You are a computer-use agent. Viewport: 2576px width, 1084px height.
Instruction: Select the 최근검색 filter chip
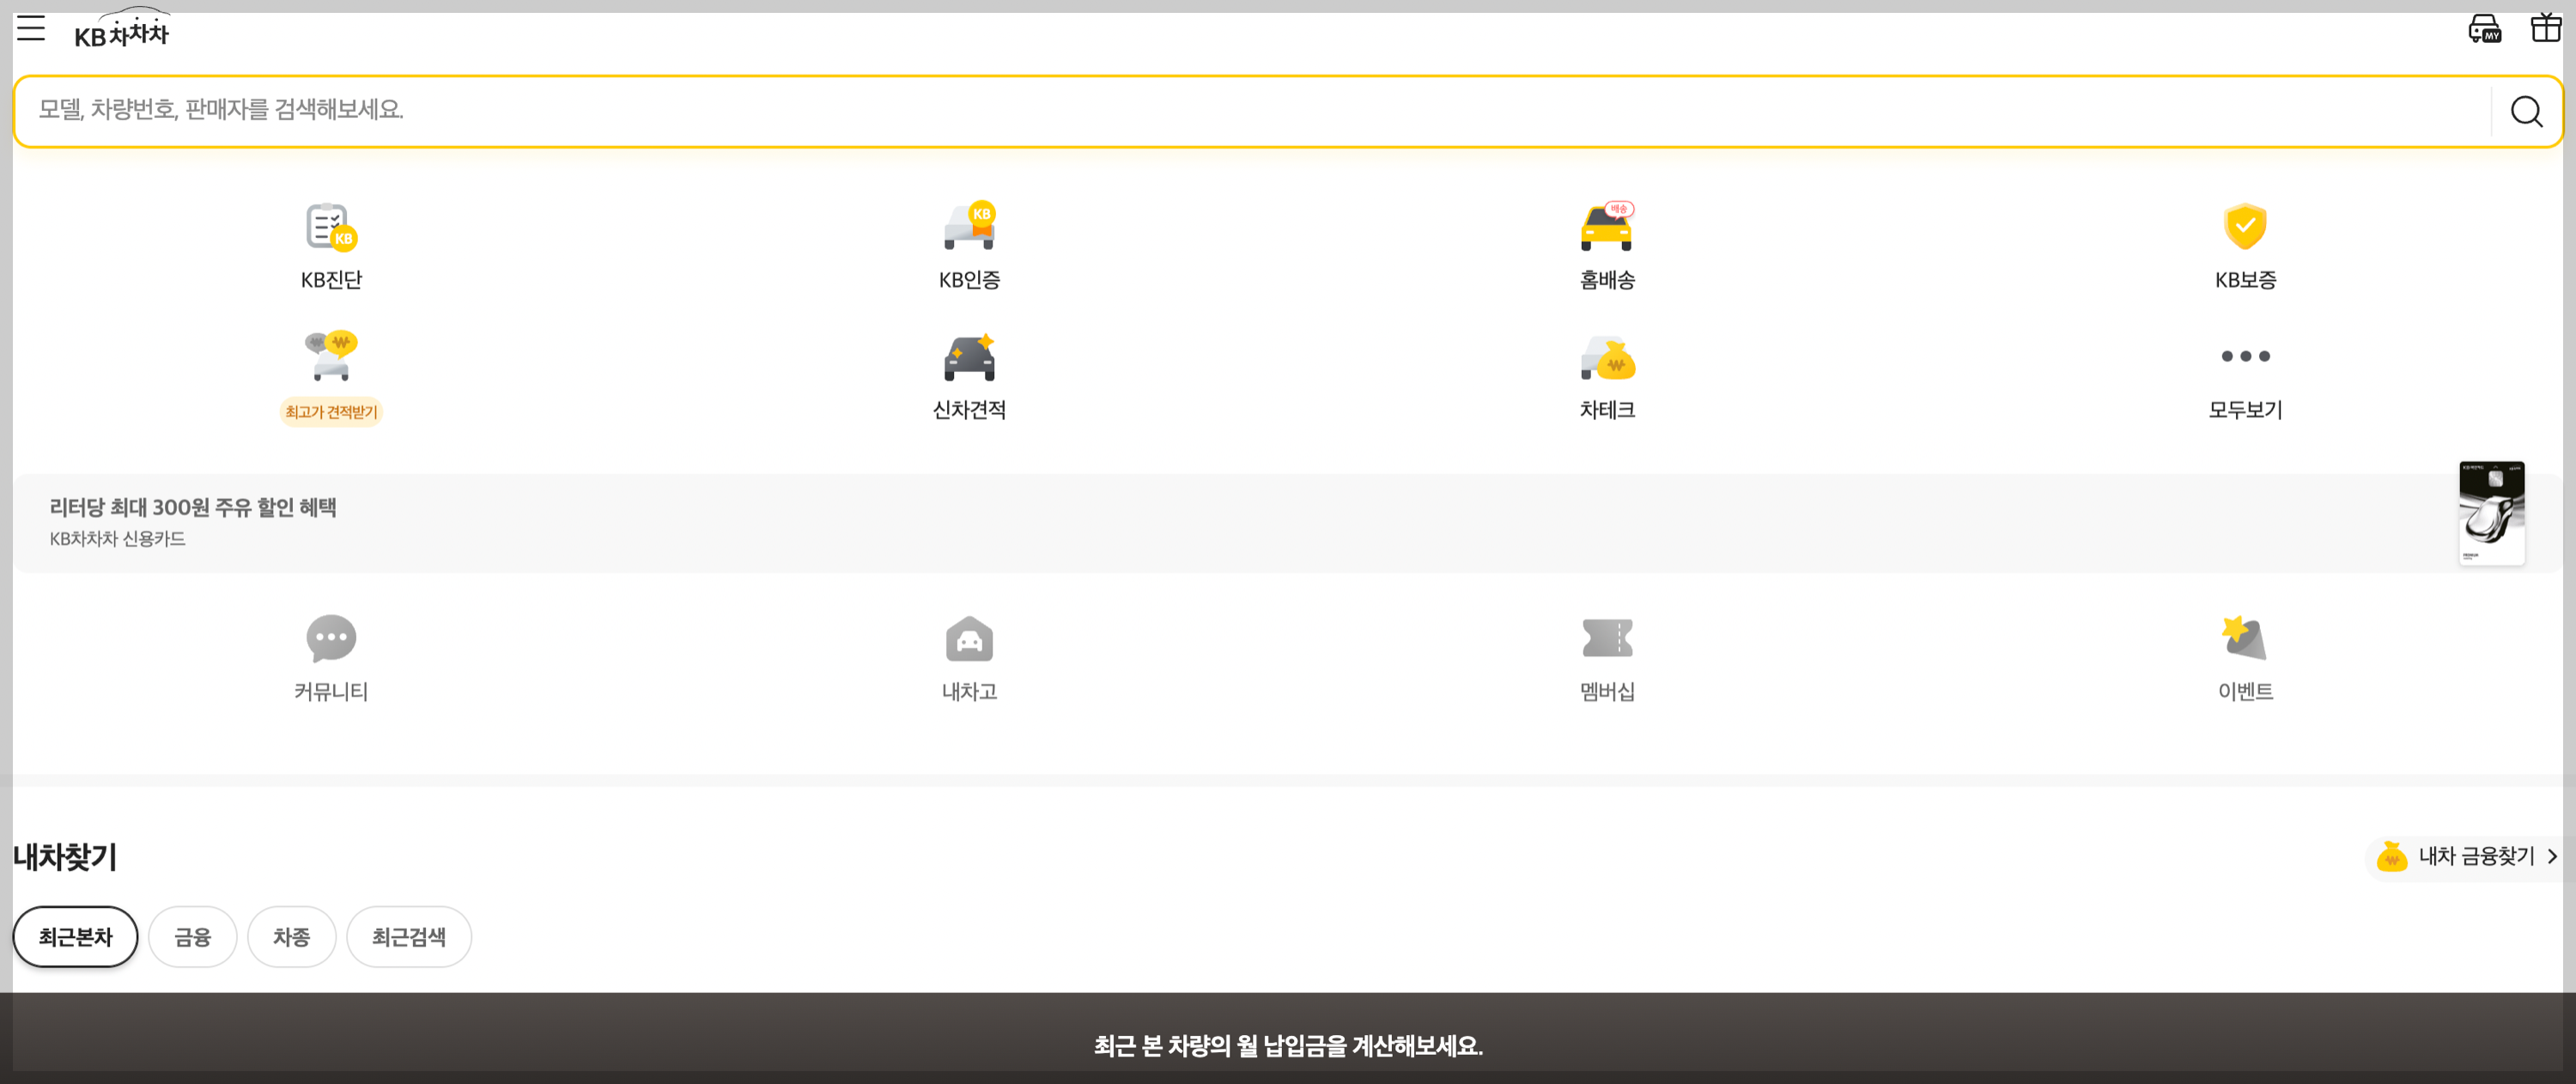click(408, 936)
